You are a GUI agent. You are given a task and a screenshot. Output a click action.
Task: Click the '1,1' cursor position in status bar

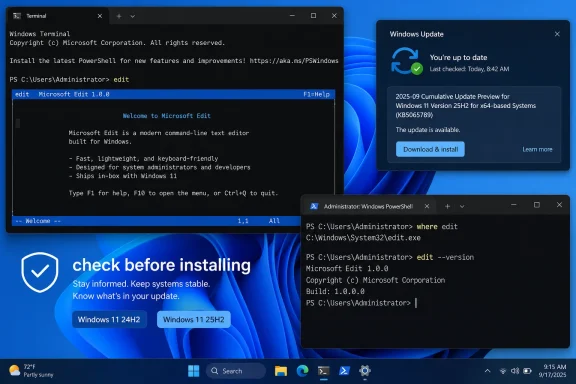coord(243,221)
